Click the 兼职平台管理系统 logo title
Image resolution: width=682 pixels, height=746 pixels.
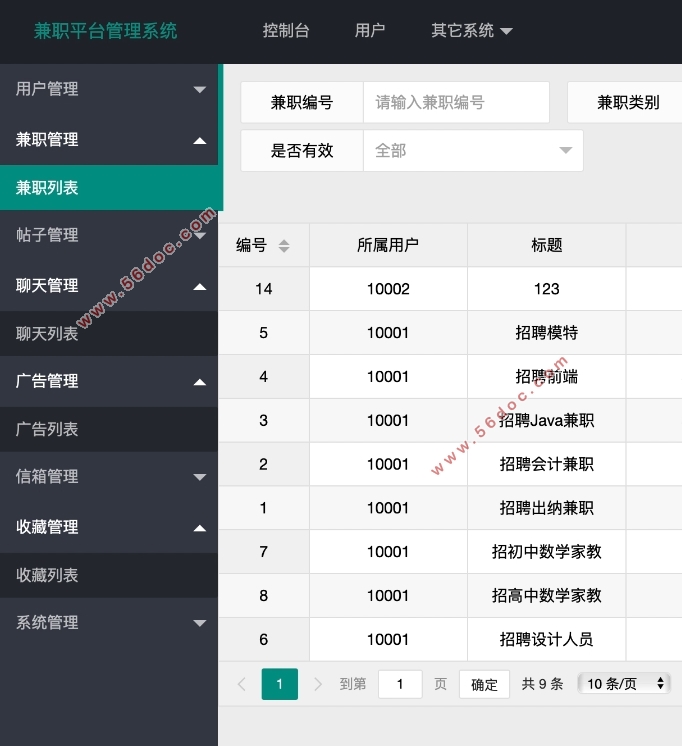tap(105, 31)
